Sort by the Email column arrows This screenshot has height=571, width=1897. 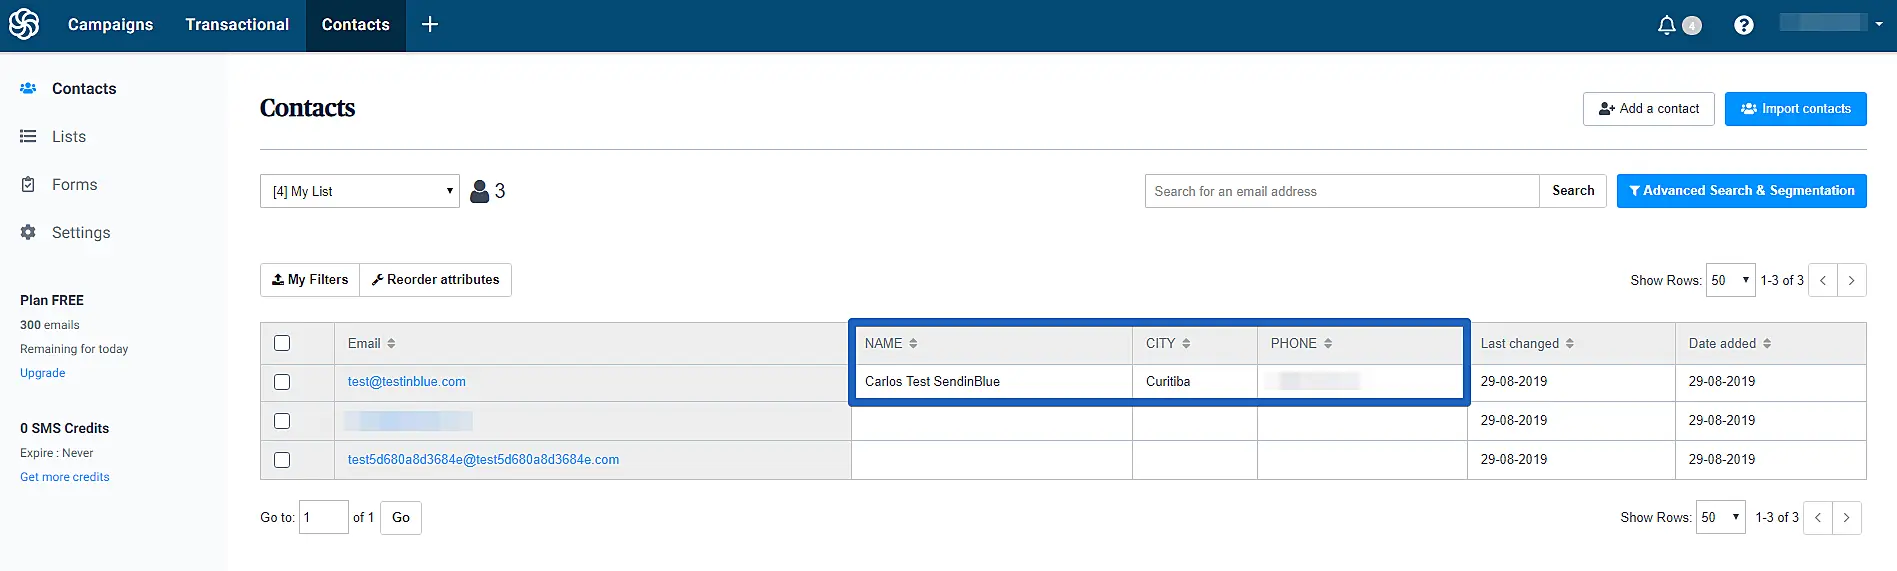point(391,343)
